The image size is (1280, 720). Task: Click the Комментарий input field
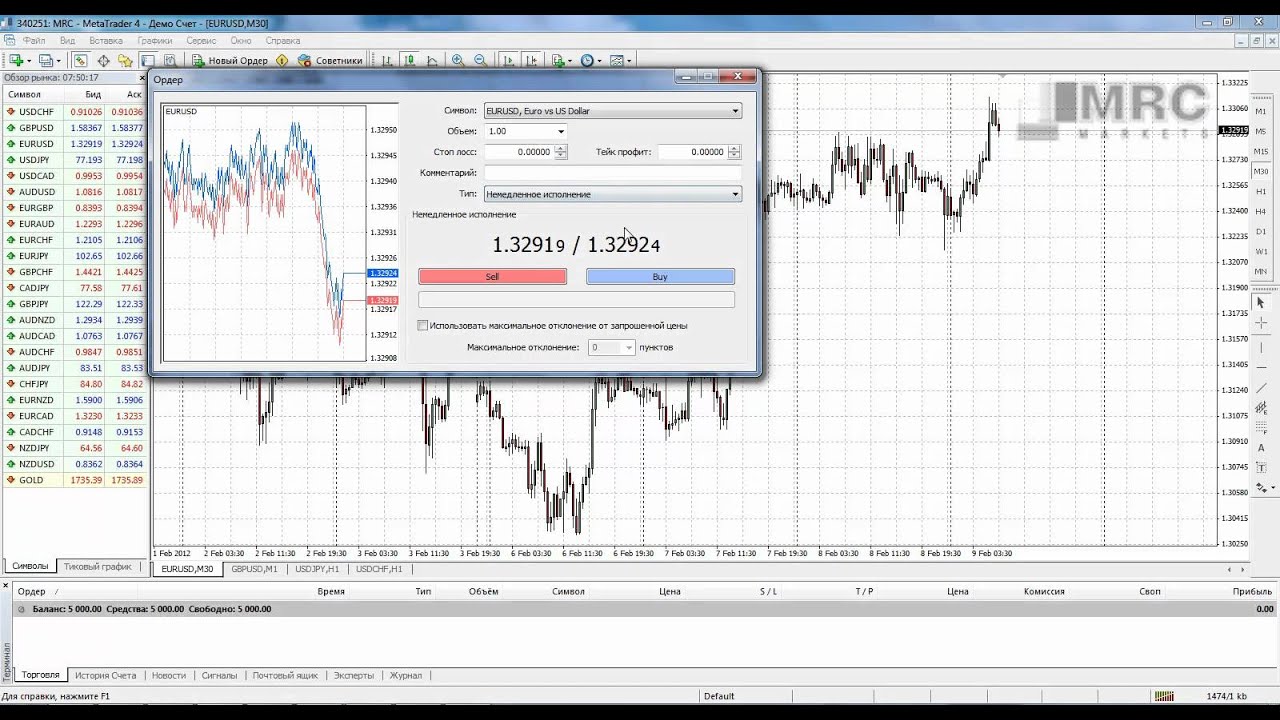(x=613, y=173)
